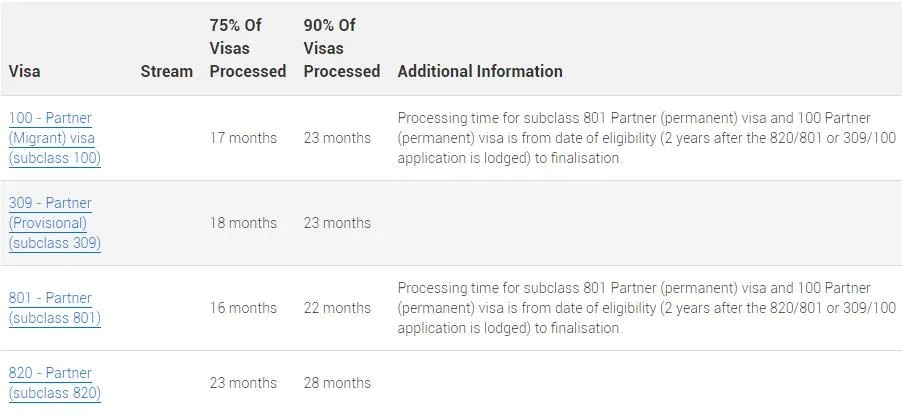
Task: Select the 23 months 90% cell for subclass 100
Action: [337, 138]
